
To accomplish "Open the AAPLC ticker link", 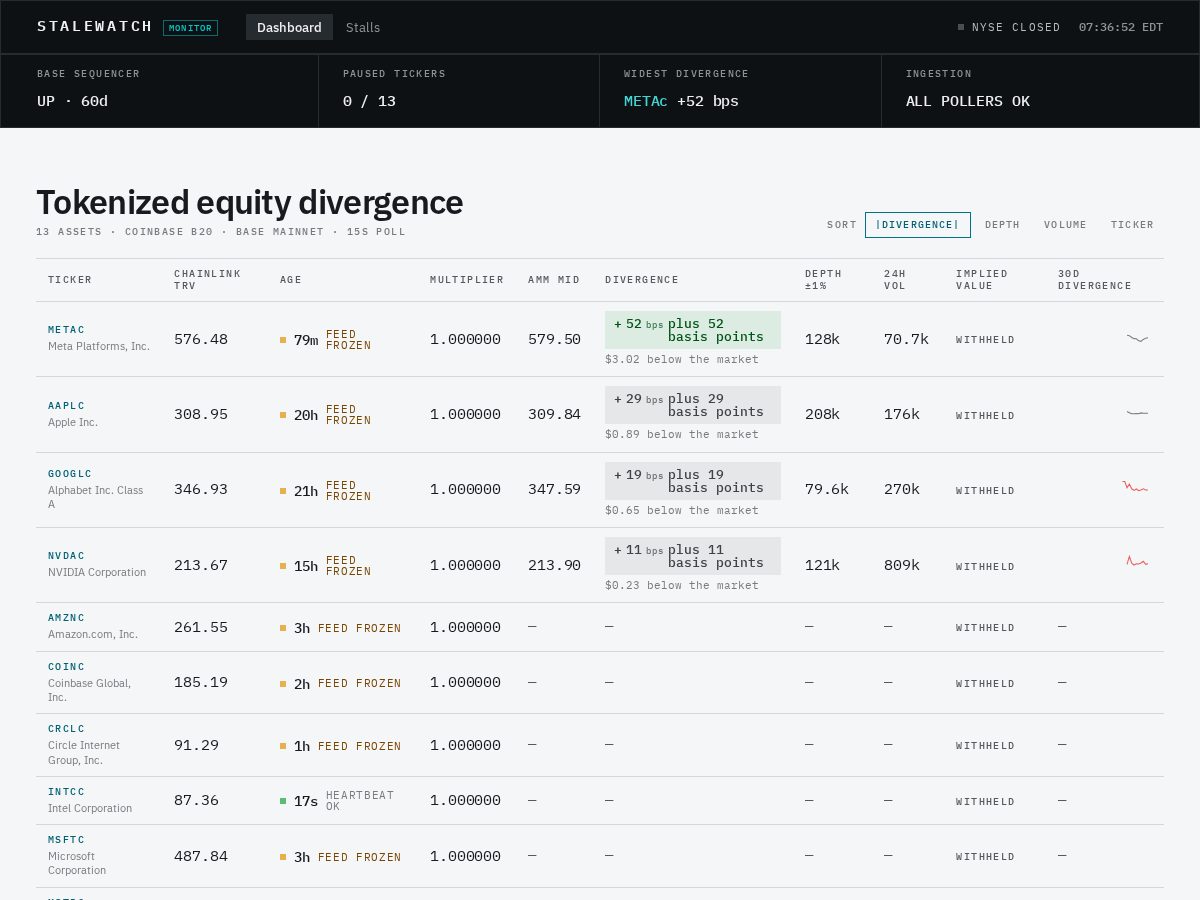I will pyautogui.click(x=67, y=406).
